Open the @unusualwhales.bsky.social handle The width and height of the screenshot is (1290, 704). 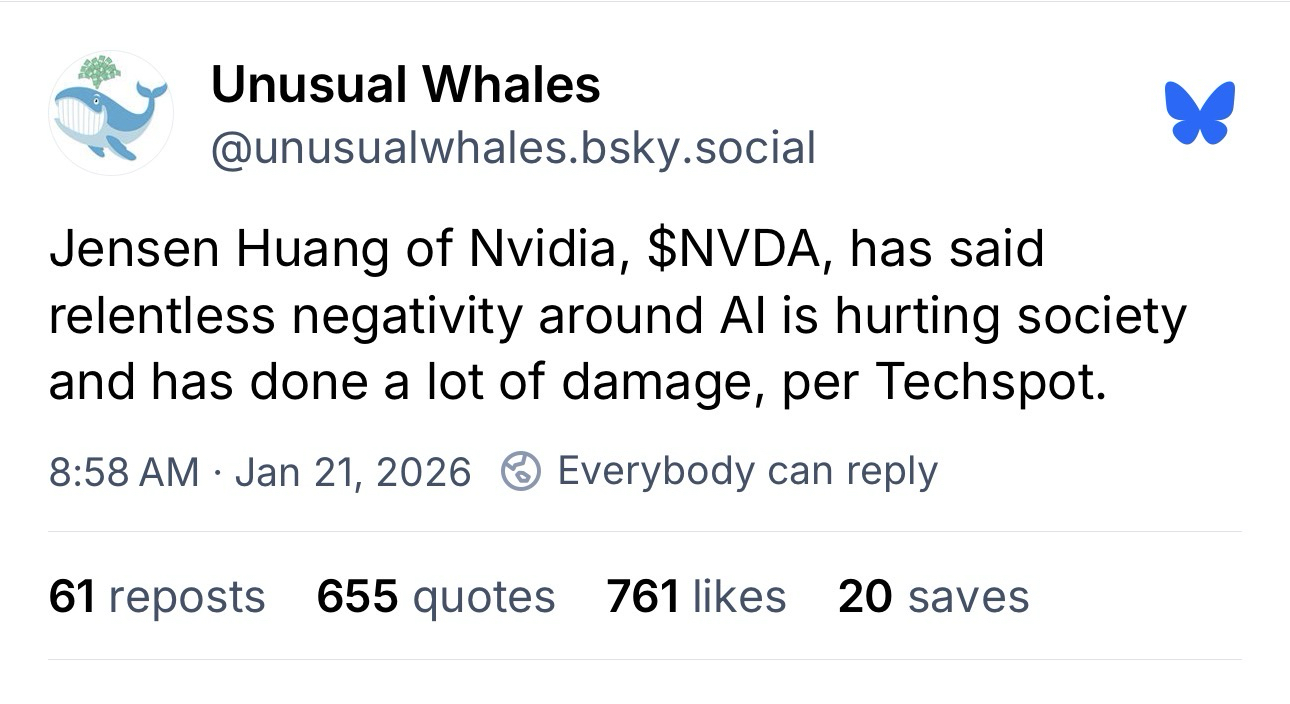click(x=513, y=148)
